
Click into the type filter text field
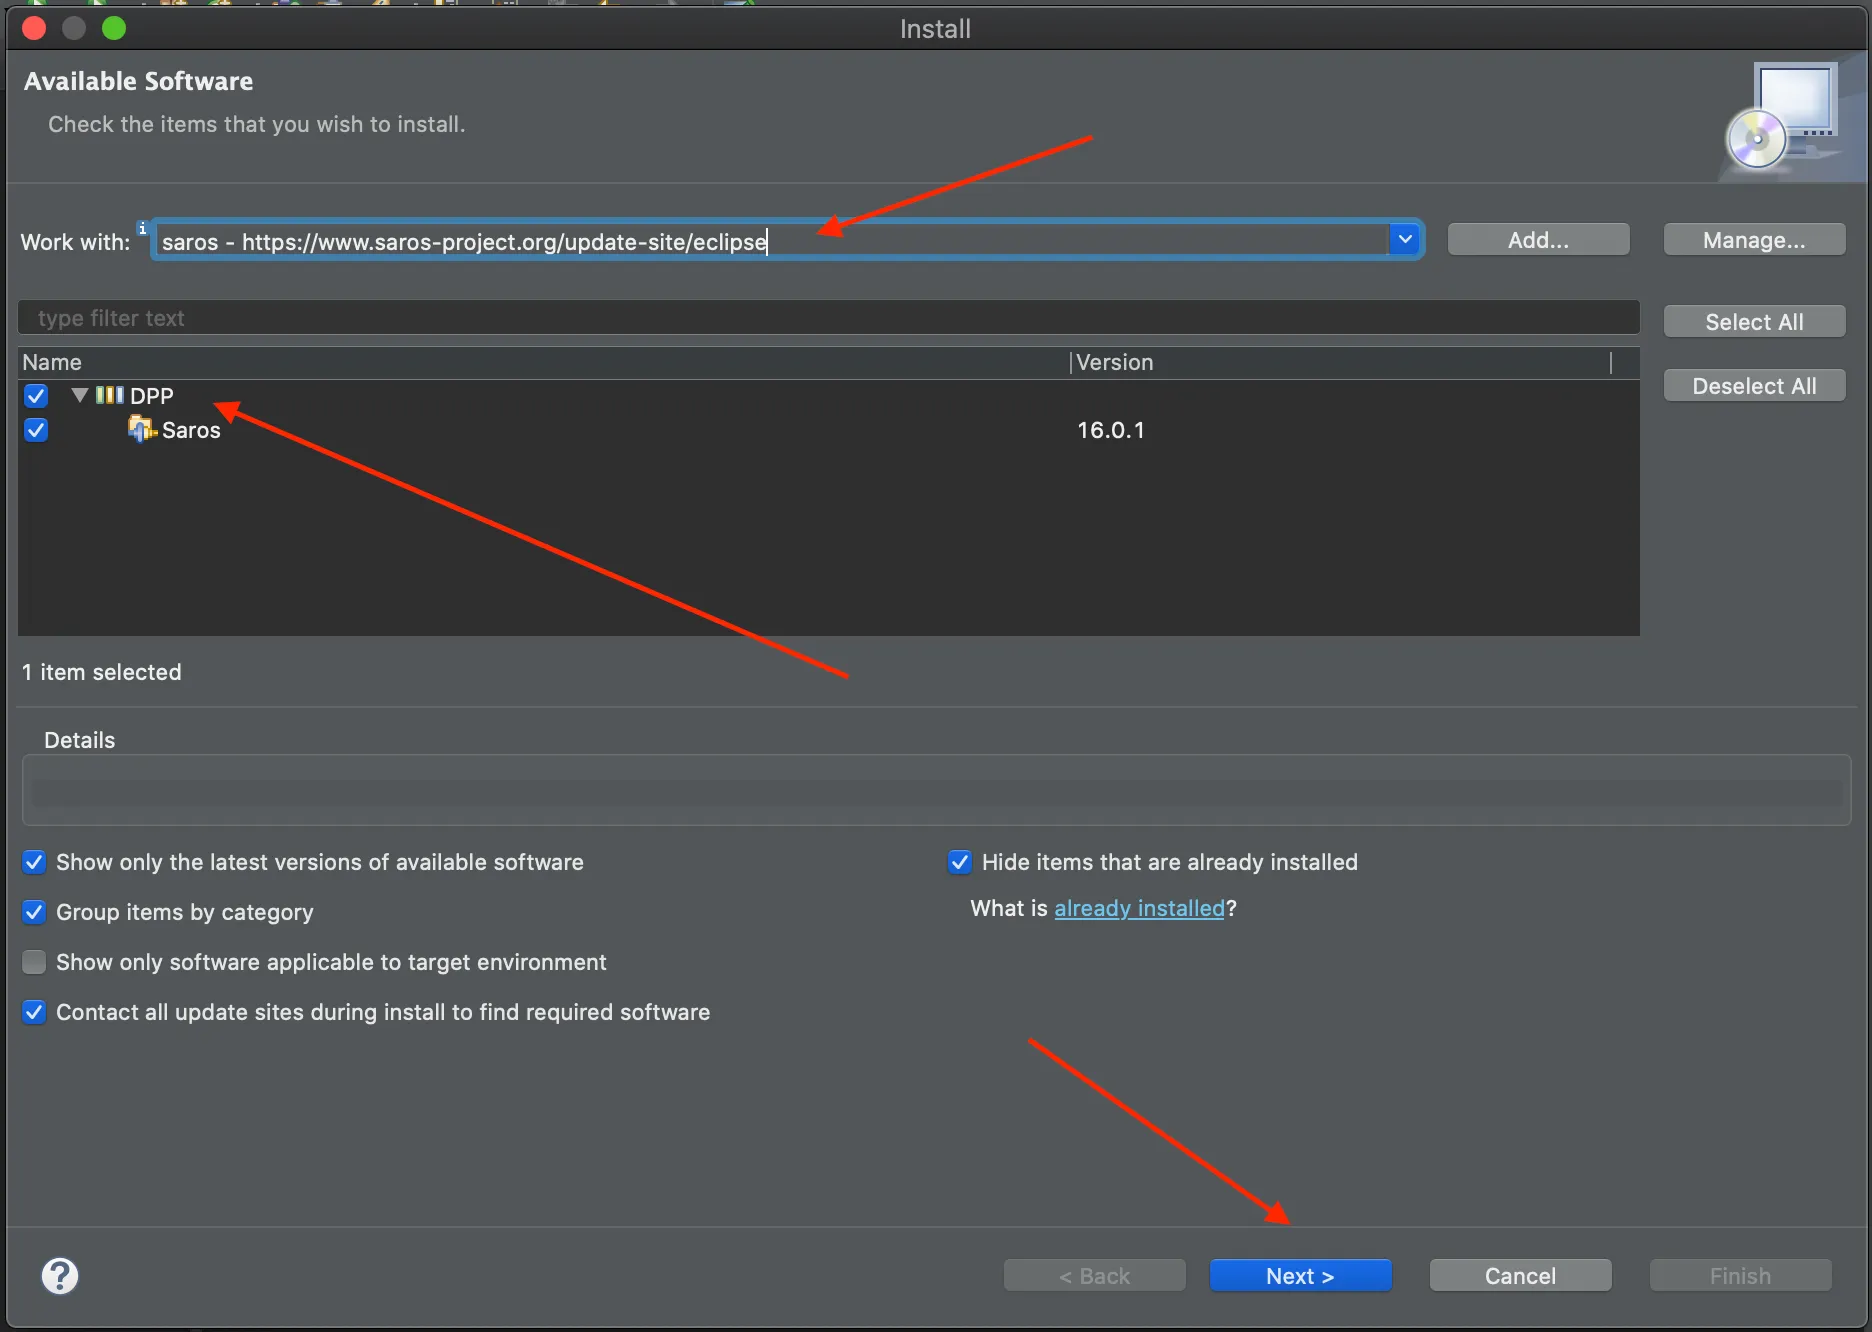click(x=828, y=318)
